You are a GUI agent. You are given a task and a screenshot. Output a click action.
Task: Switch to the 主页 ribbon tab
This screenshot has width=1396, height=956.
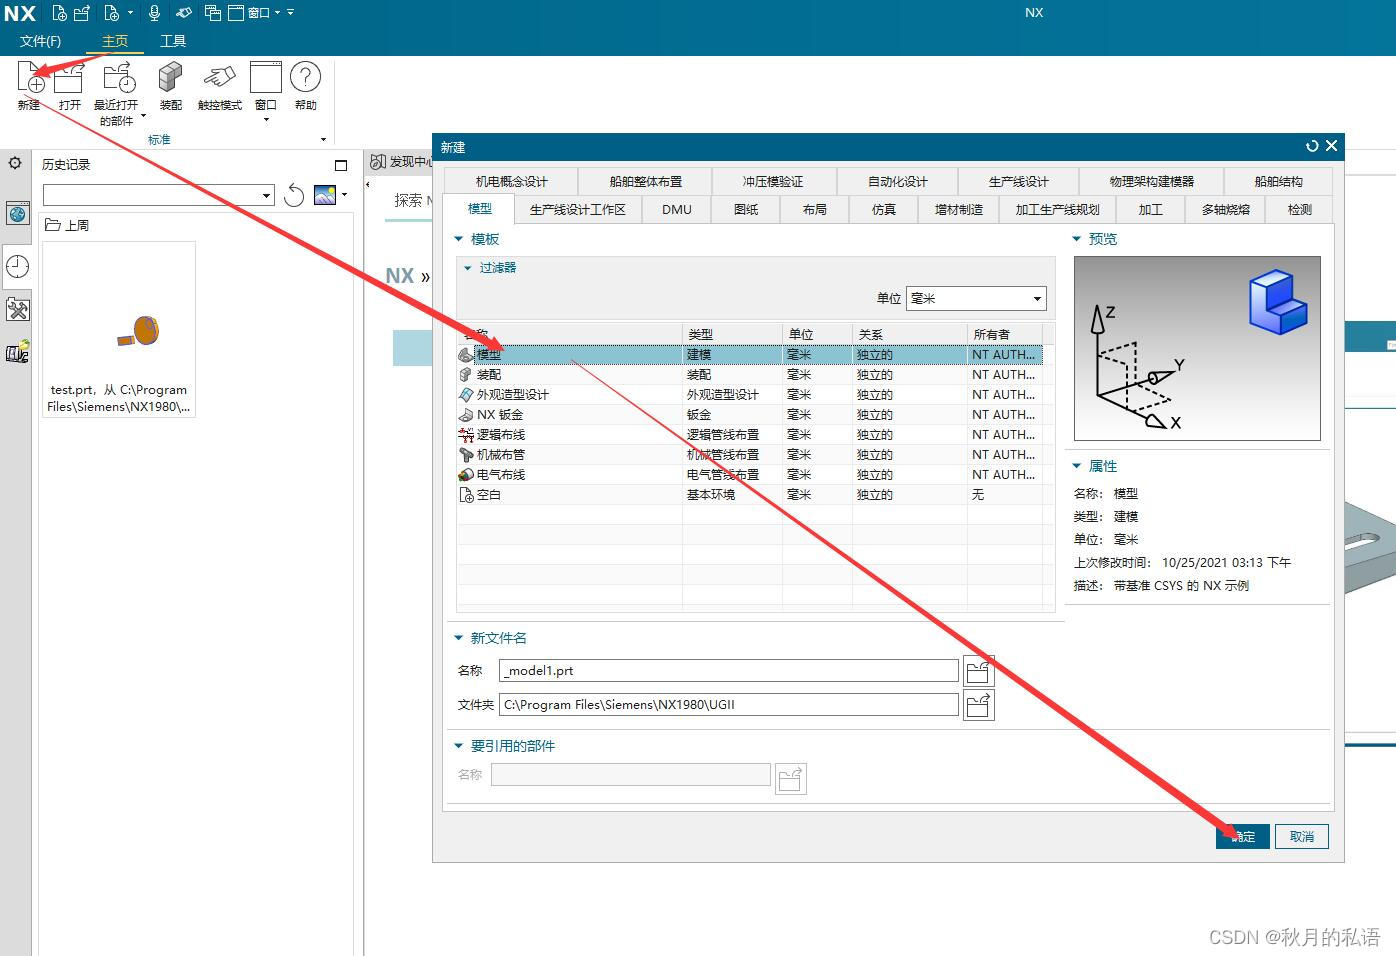(115, 41)
